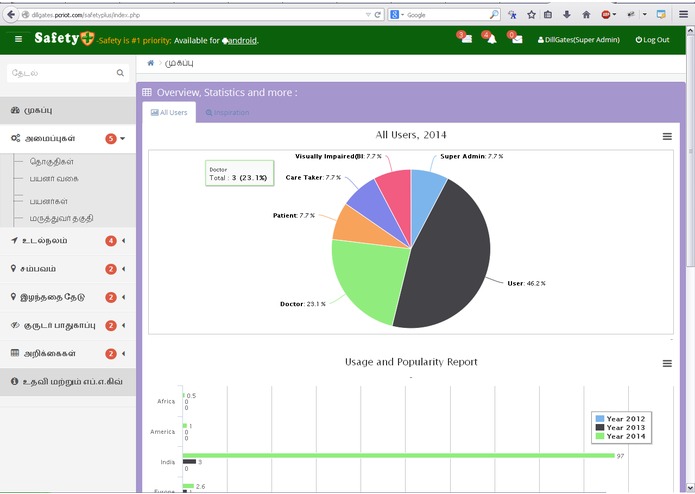695x494 pixels.
Task: Toggle Year 2014 series in the legend
Action: [x=621, y=436]
